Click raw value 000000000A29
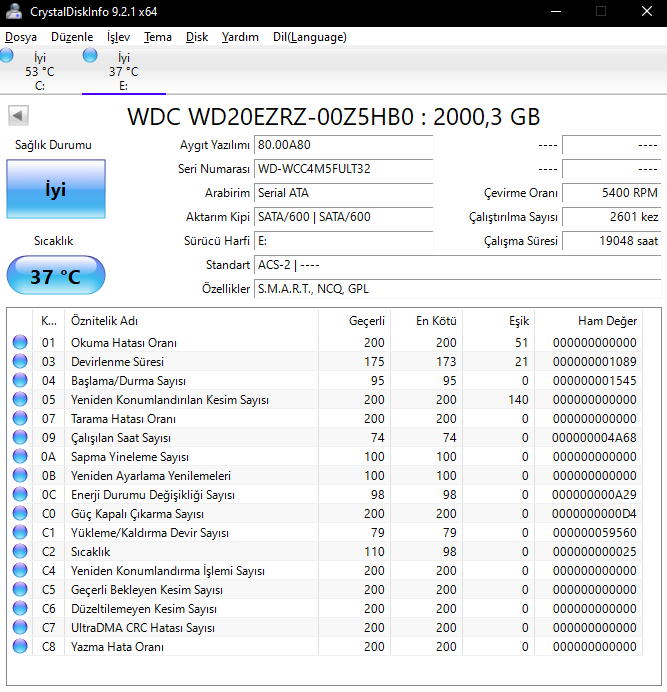This screenshot has width=667, height=692. click(x=594, y=494)
